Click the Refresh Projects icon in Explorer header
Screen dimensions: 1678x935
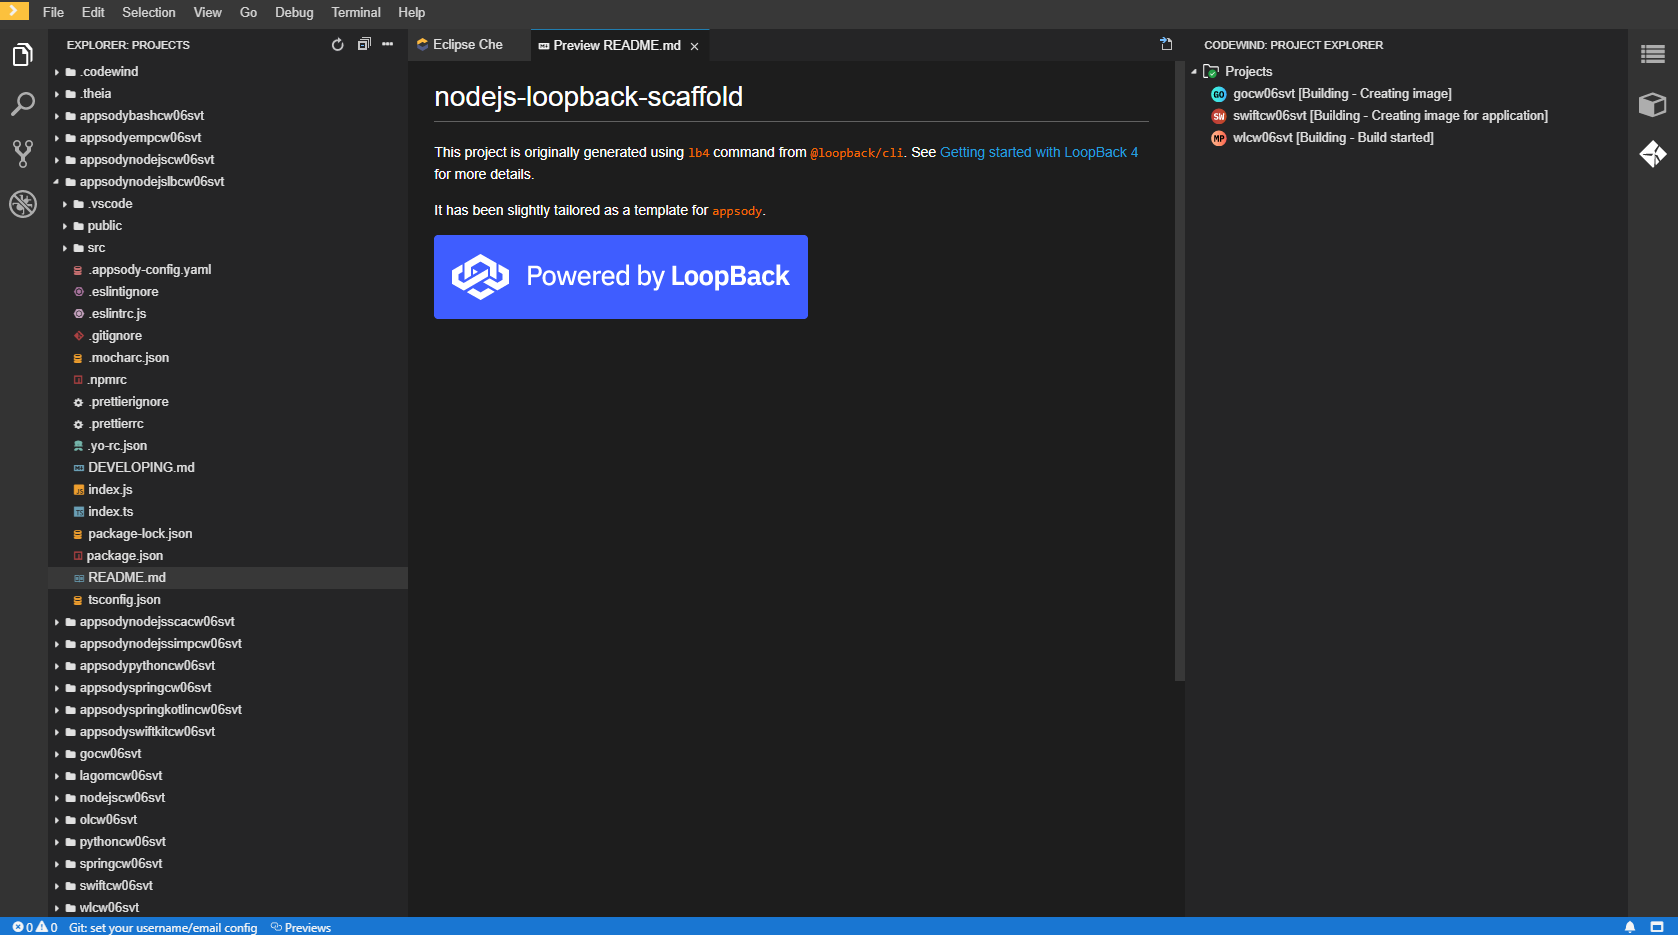337,44
